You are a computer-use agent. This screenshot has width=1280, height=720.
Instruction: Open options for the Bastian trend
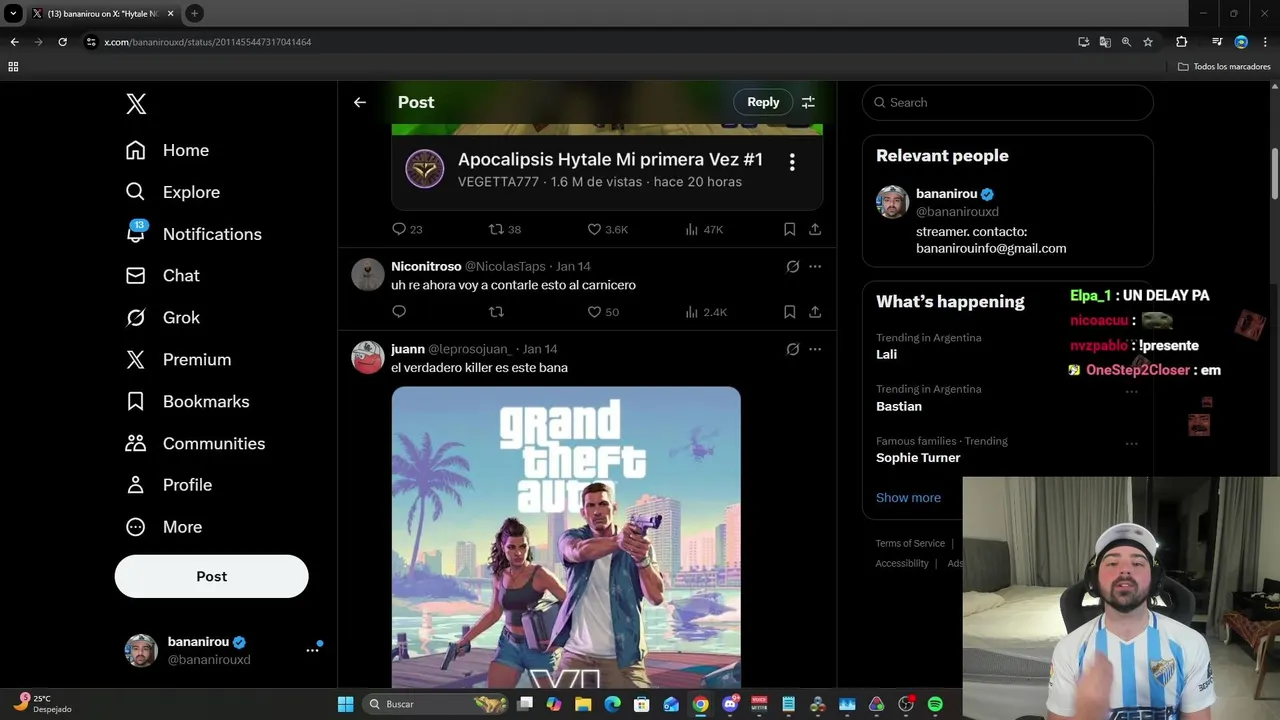1131,391
